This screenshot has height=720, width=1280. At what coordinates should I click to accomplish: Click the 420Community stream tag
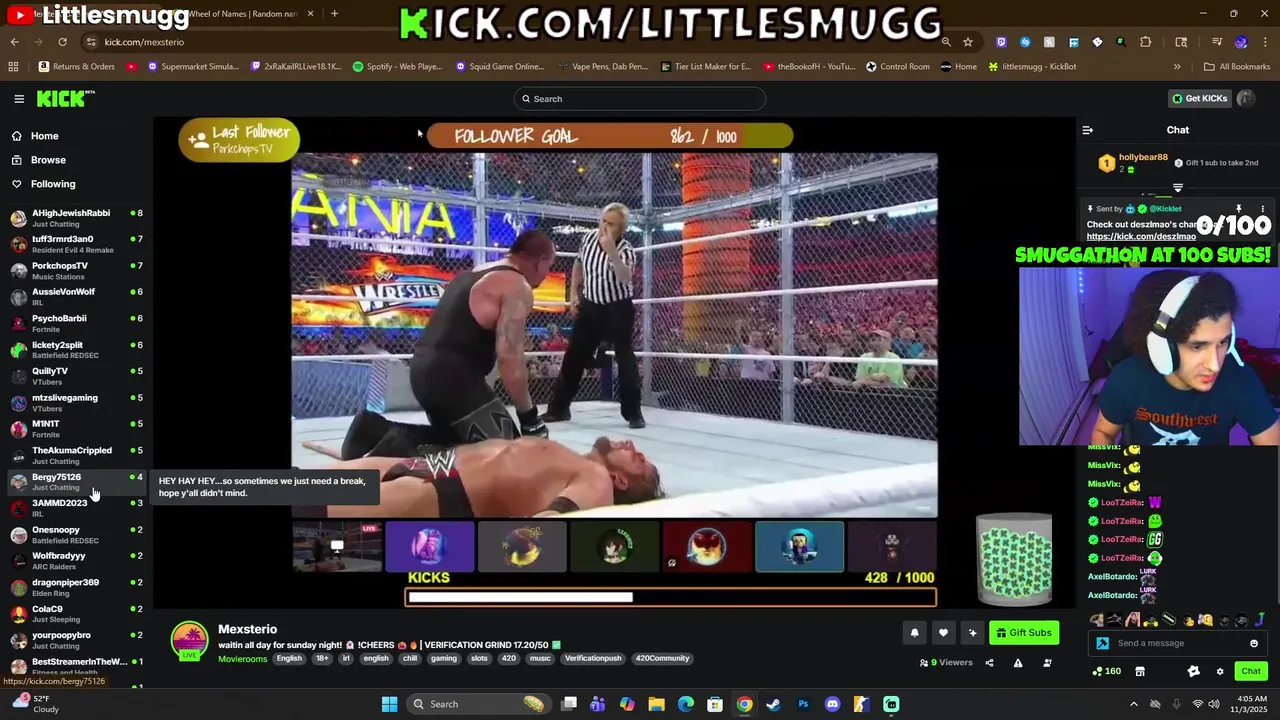click(x=662, y=659)
